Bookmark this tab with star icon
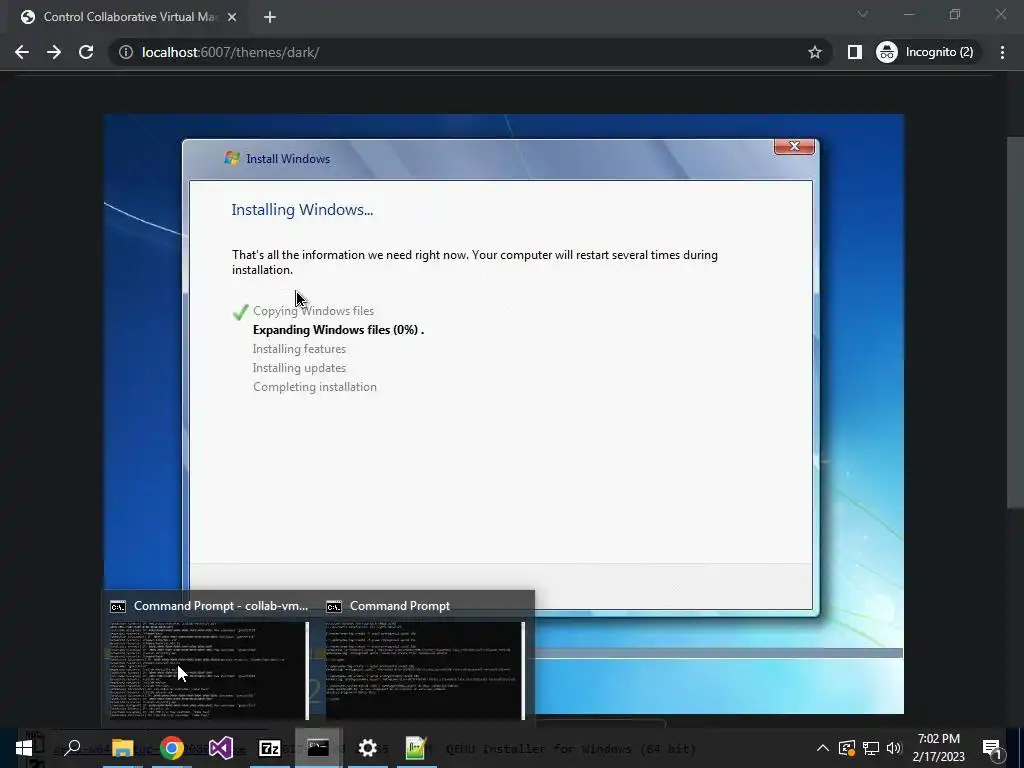The image size is (1024, 768). pyautogui.click(x=814, y=52)
